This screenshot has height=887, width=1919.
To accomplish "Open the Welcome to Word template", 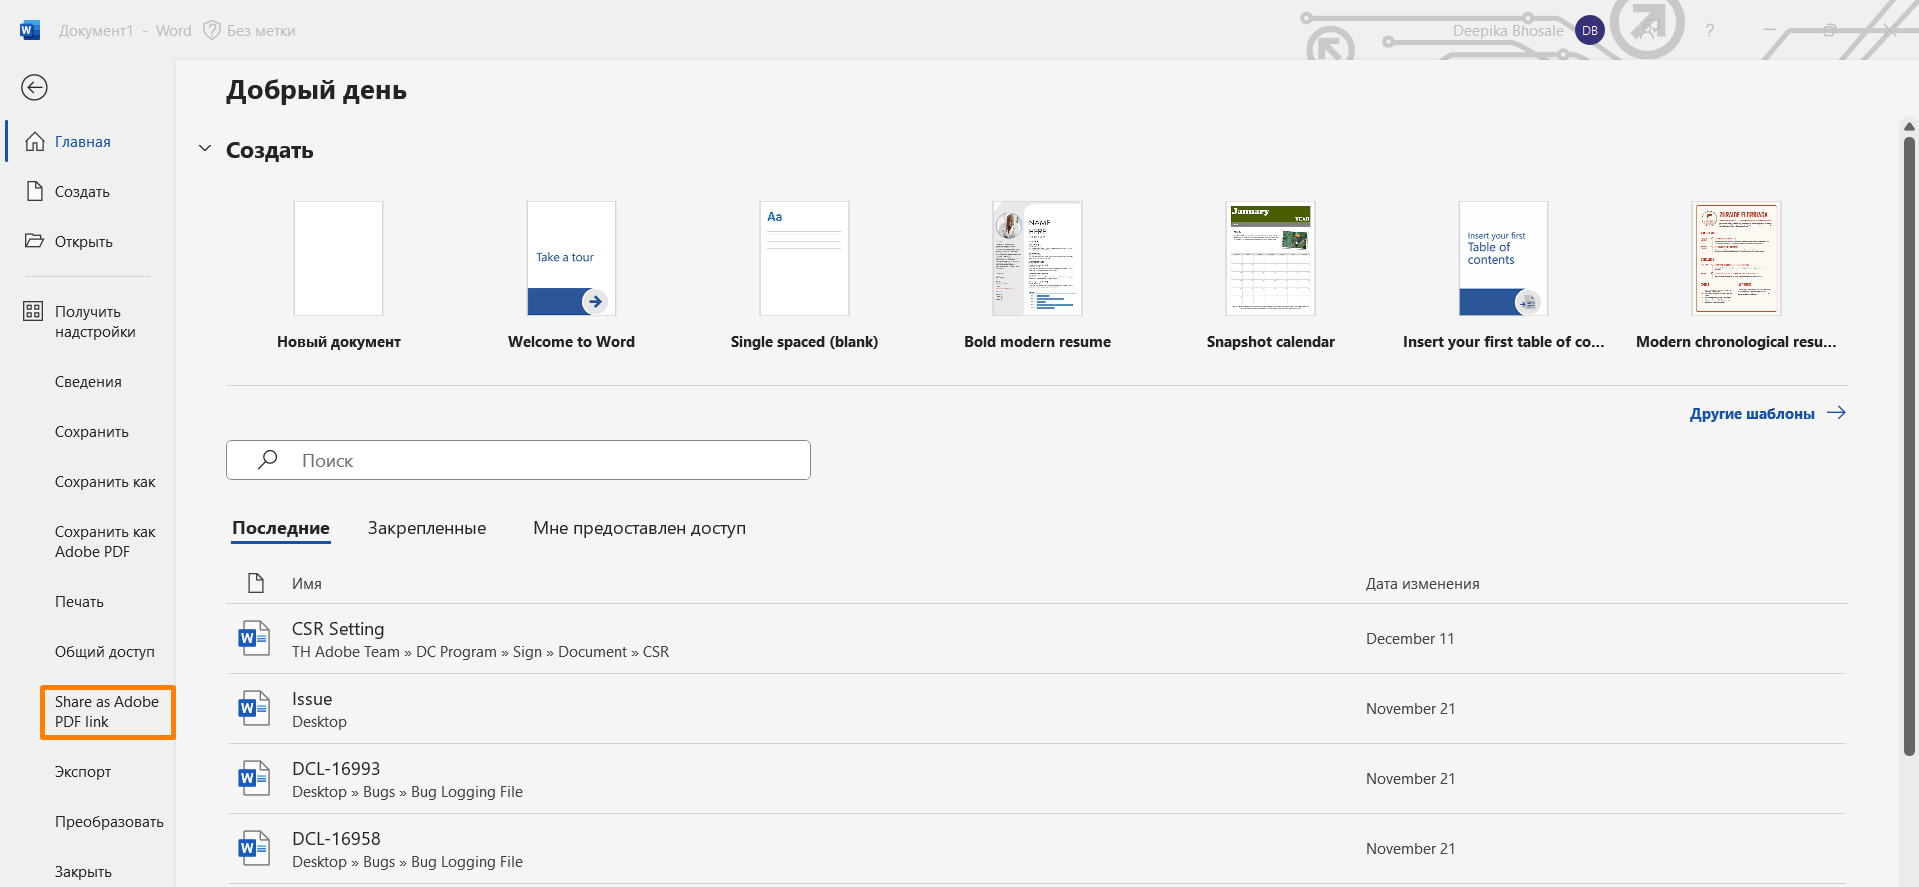I will point(571,275).
